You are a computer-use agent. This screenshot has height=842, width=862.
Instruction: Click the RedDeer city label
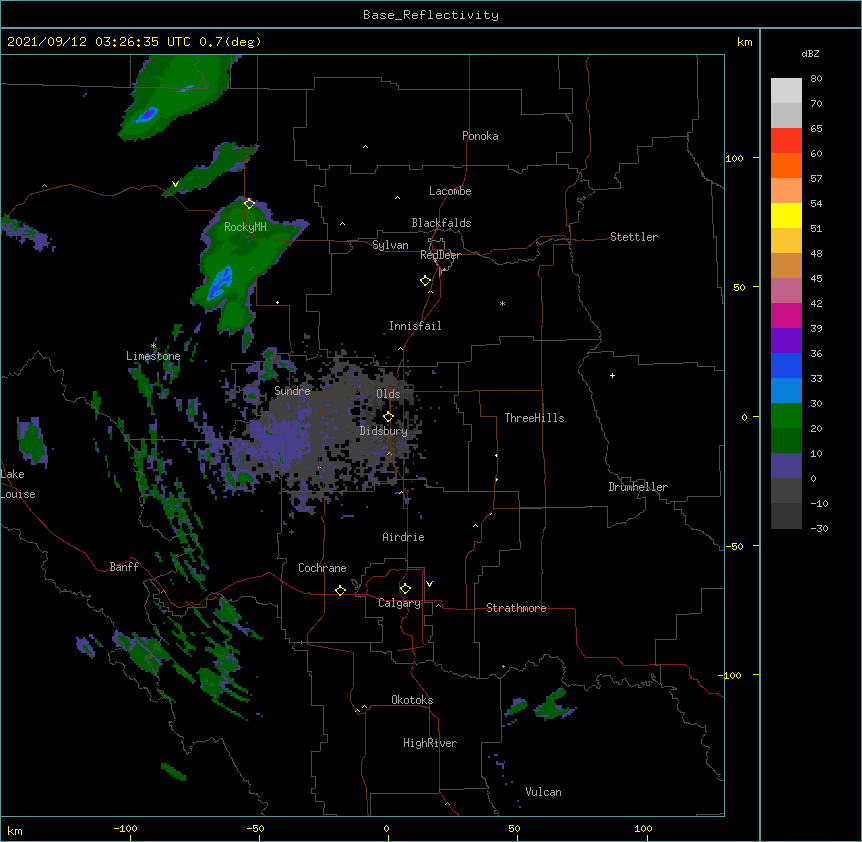[x=440, y=255]
